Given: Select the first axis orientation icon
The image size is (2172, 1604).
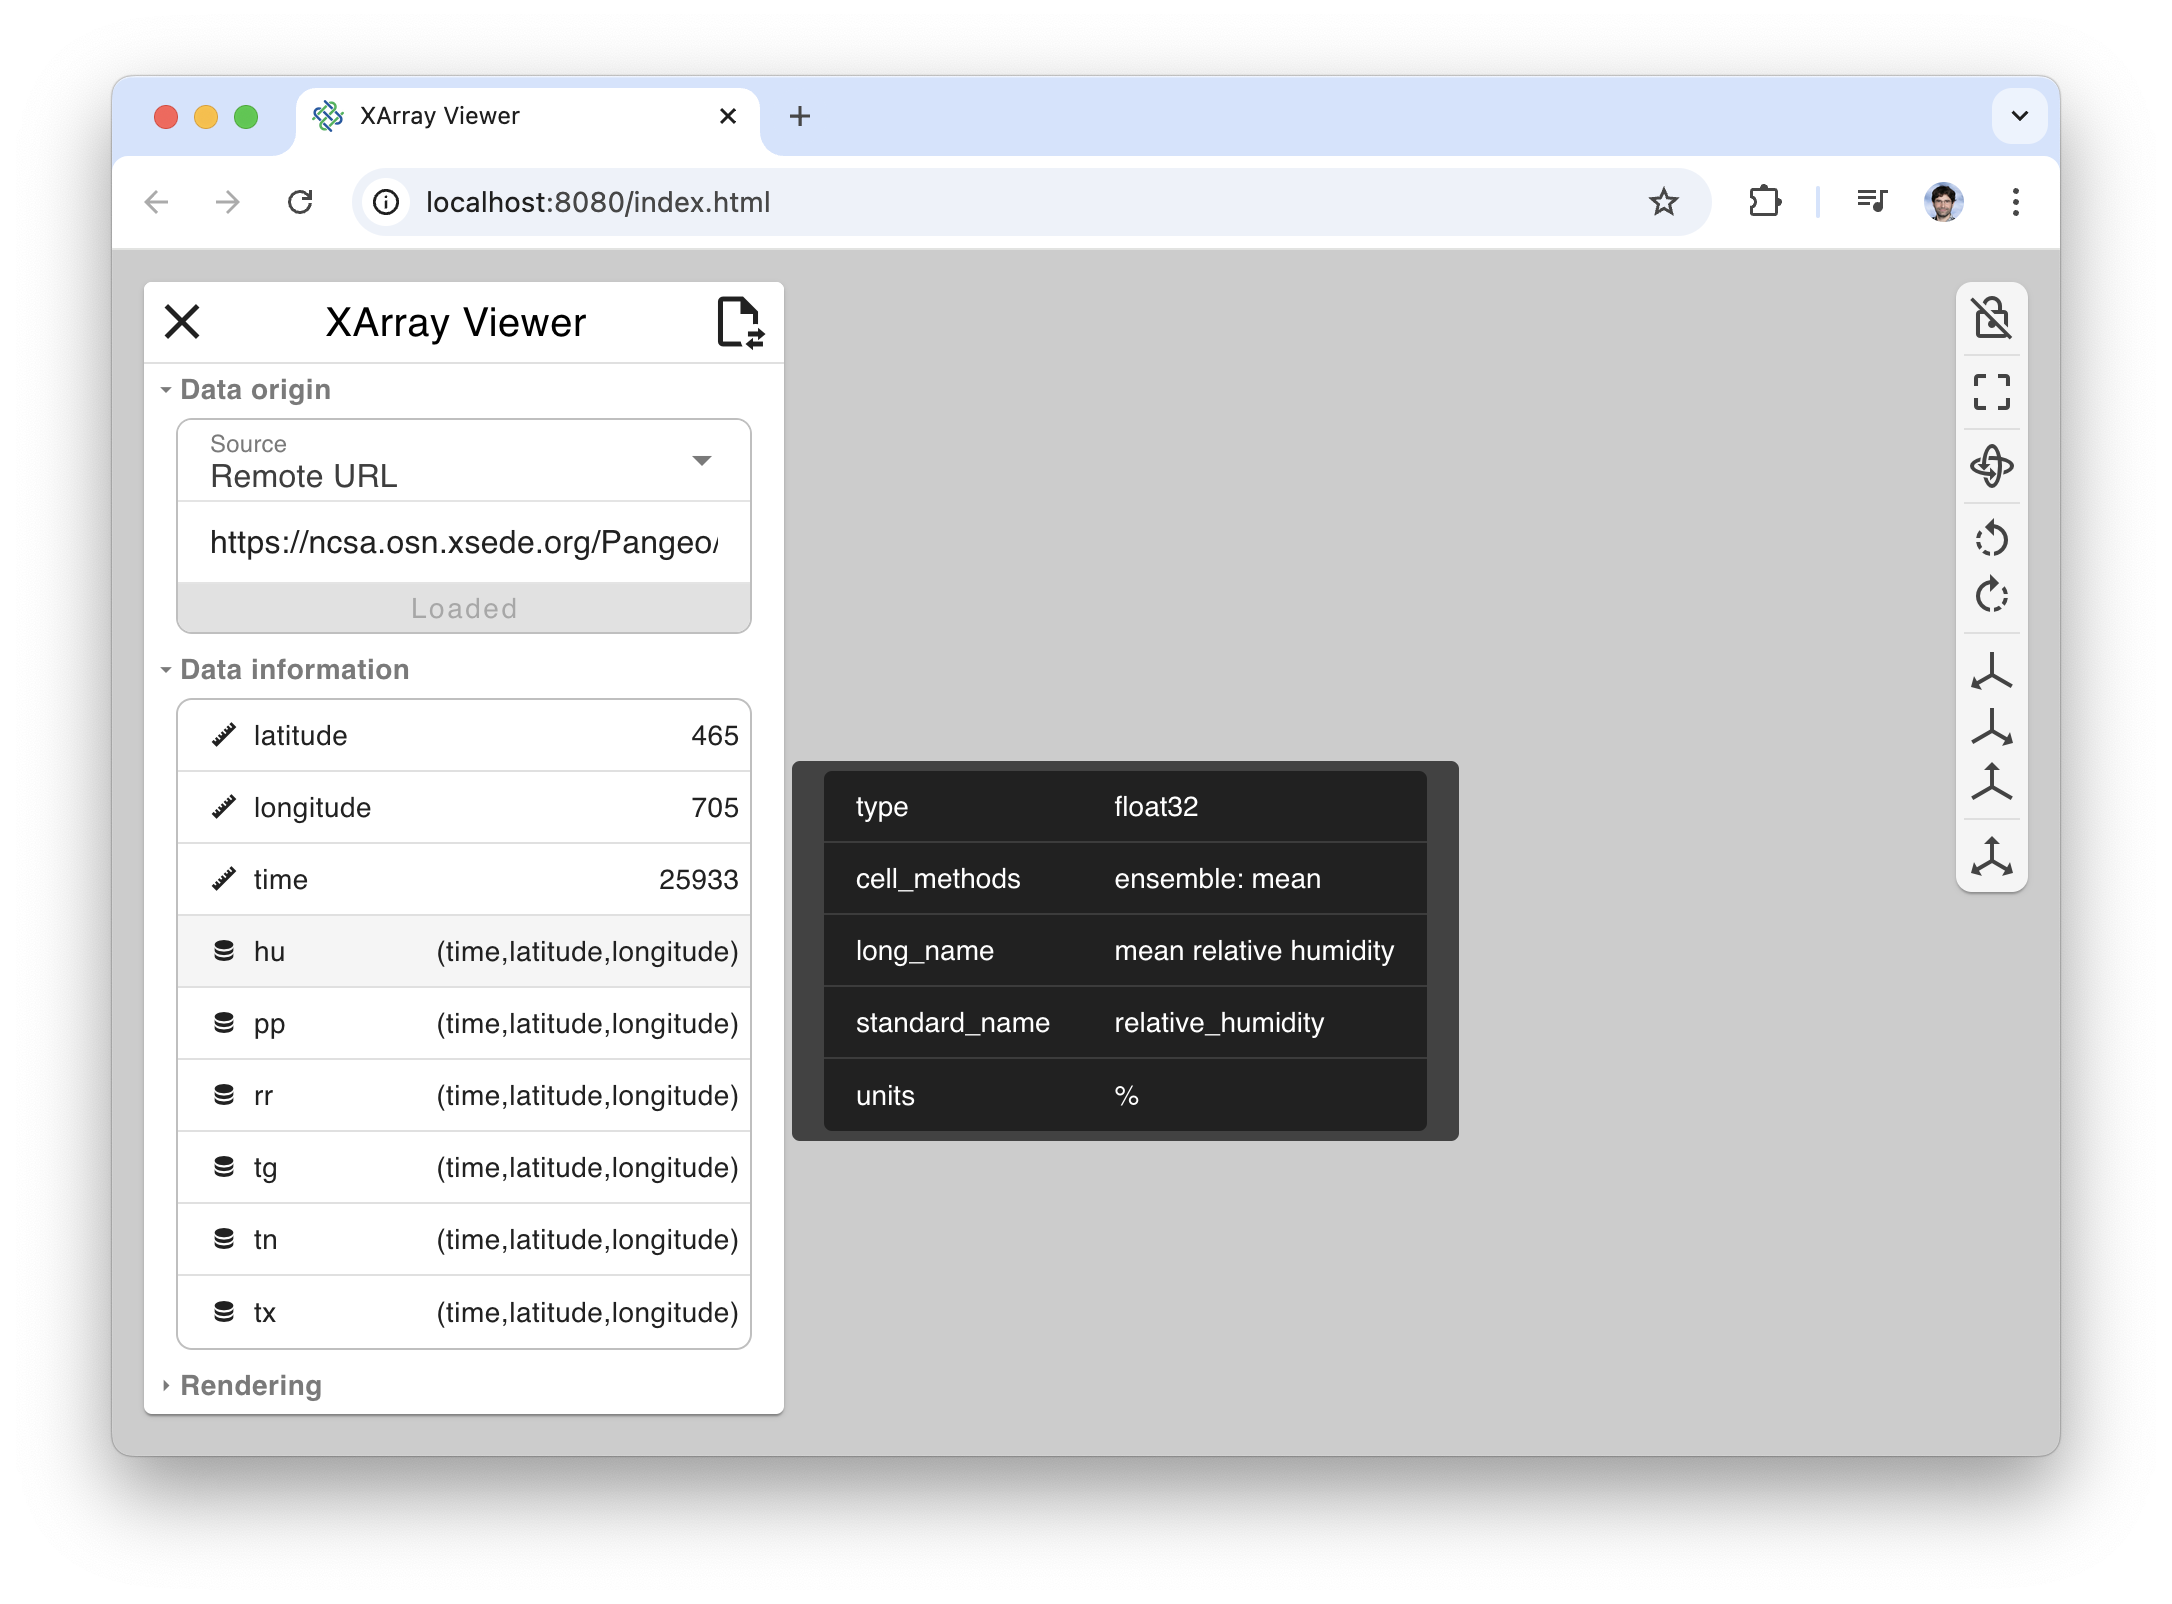Looking at the screenshot, I should tap(1991, 672).
